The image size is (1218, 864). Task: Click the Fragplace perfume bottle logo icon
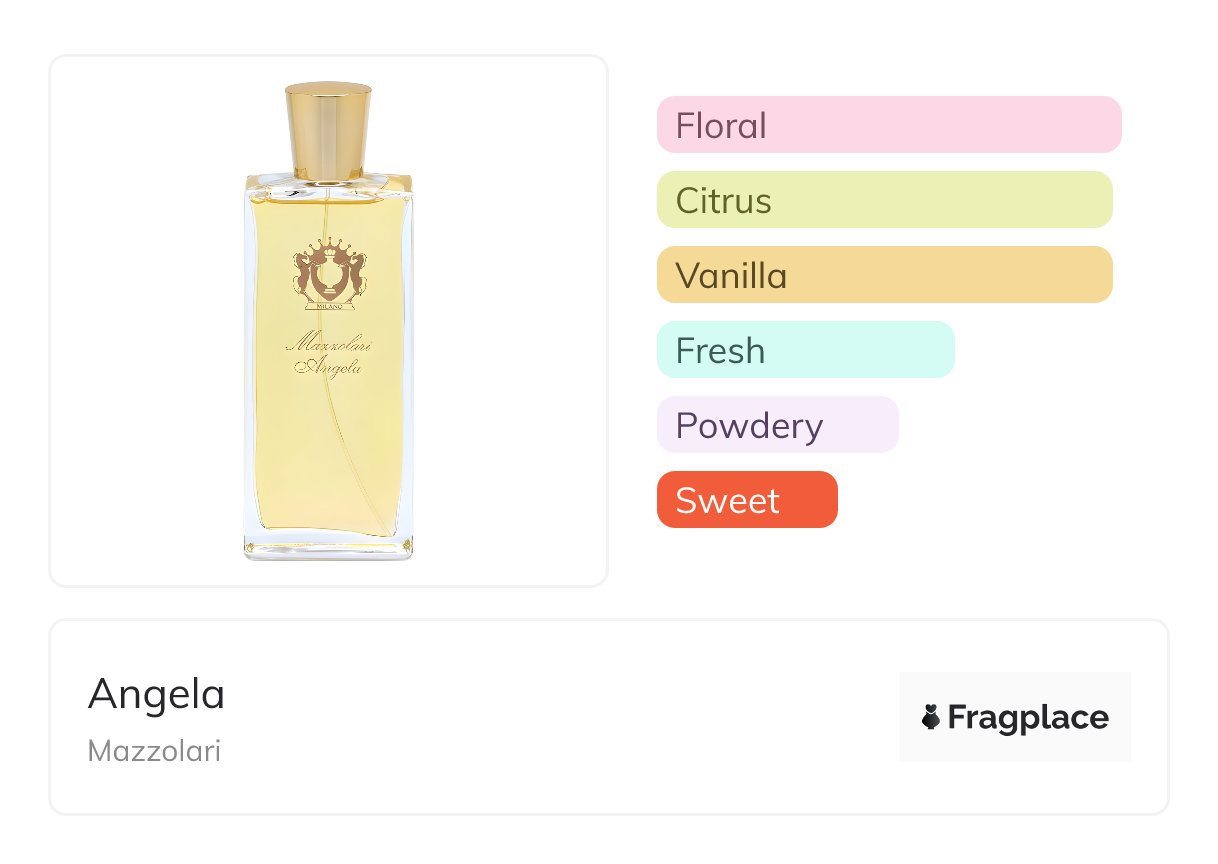931,717
